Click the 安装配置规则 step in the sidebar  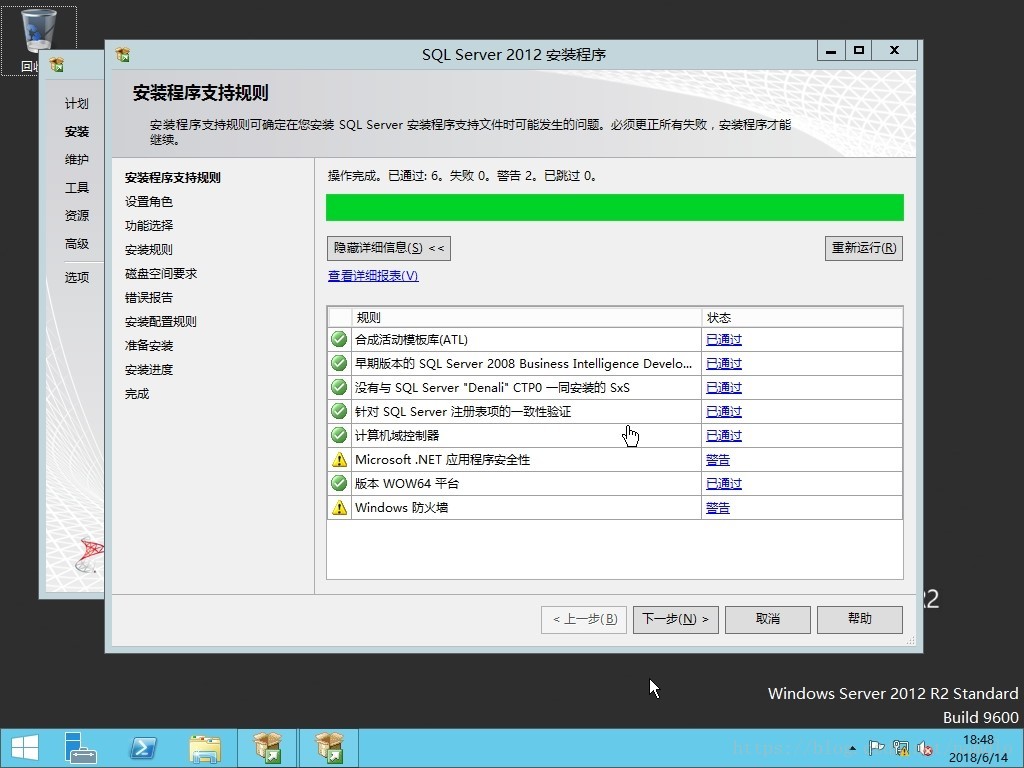tap(161, 321)
